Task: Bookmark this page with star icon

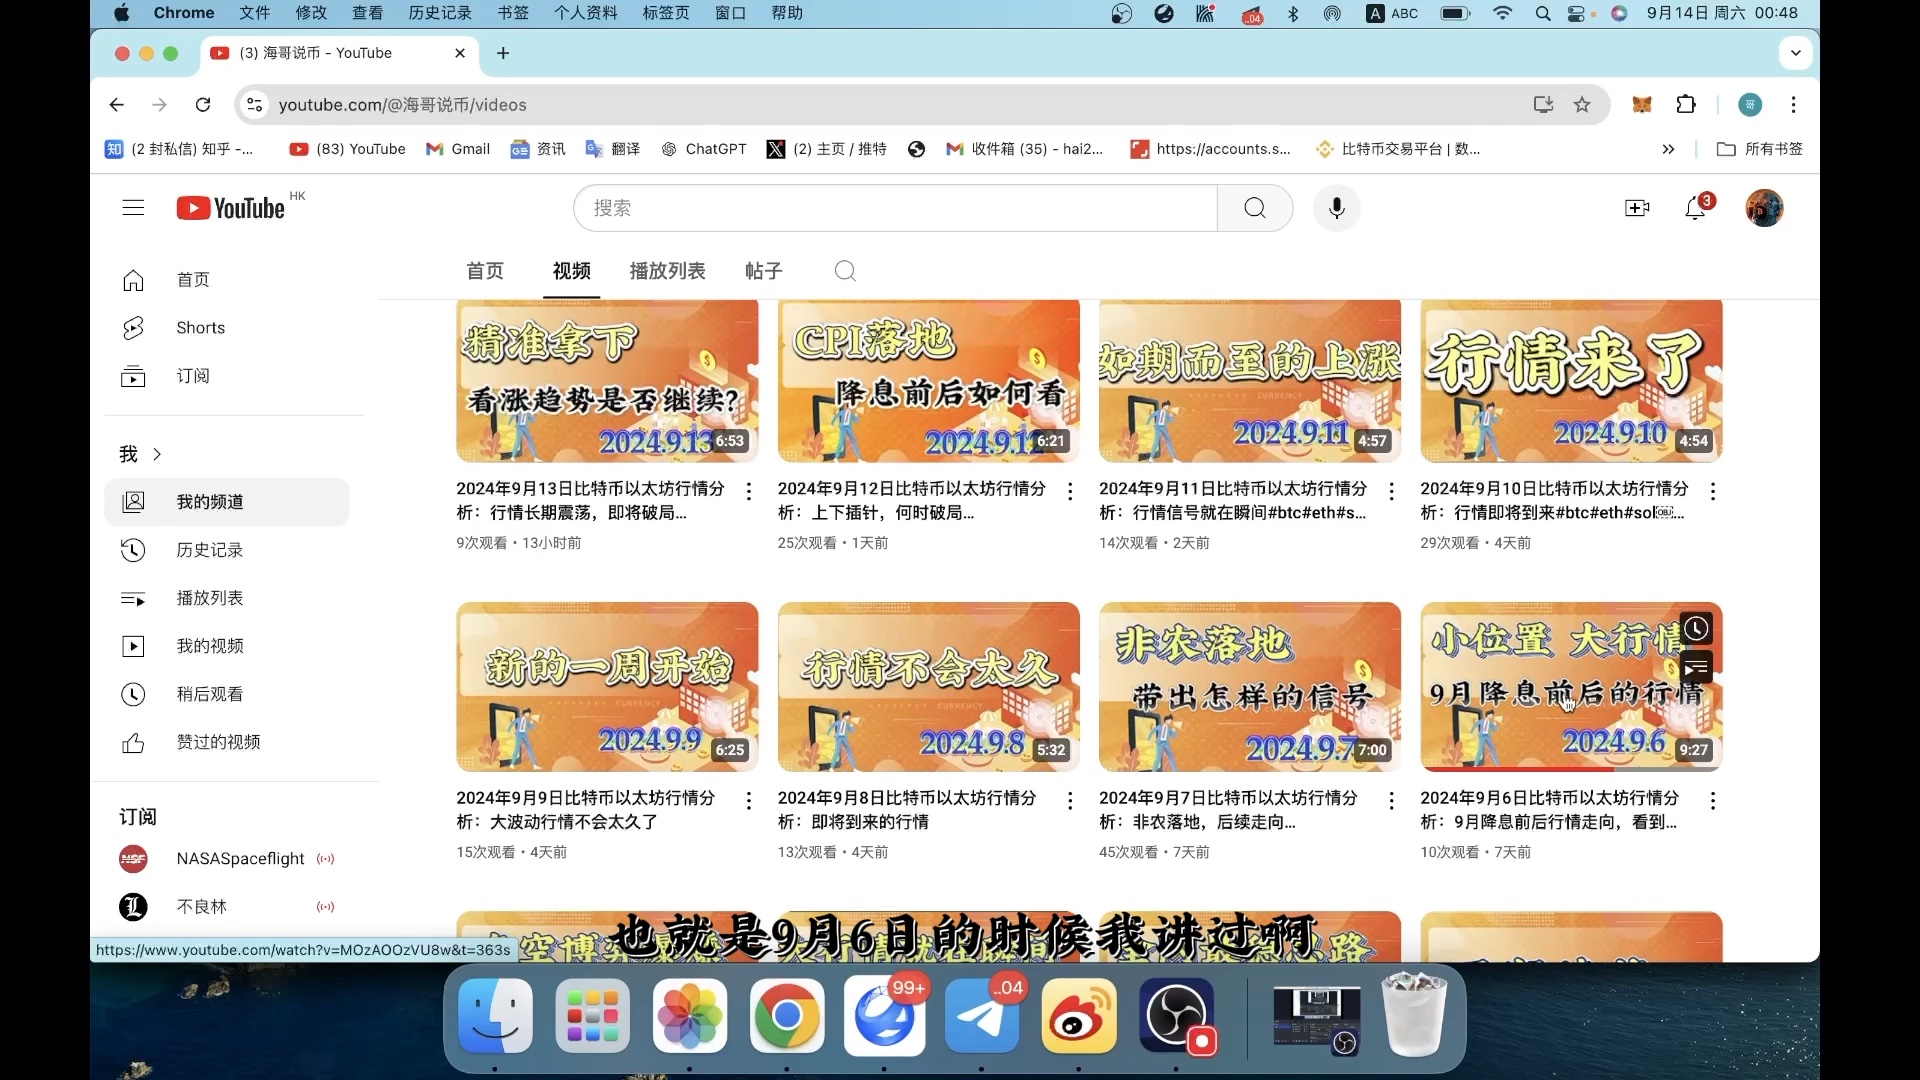Action: (1582, 105)
